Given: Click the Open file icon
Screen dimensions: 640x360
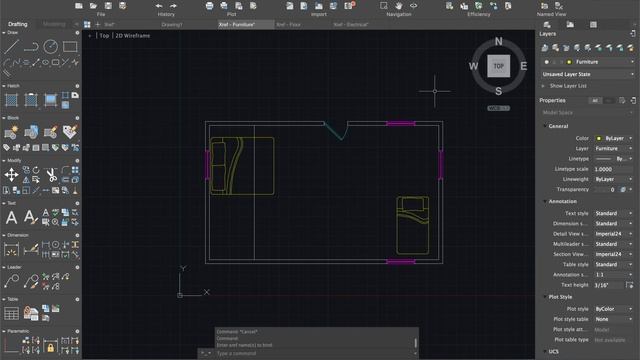Looking at the screenshot, I should tap(93, 6).
